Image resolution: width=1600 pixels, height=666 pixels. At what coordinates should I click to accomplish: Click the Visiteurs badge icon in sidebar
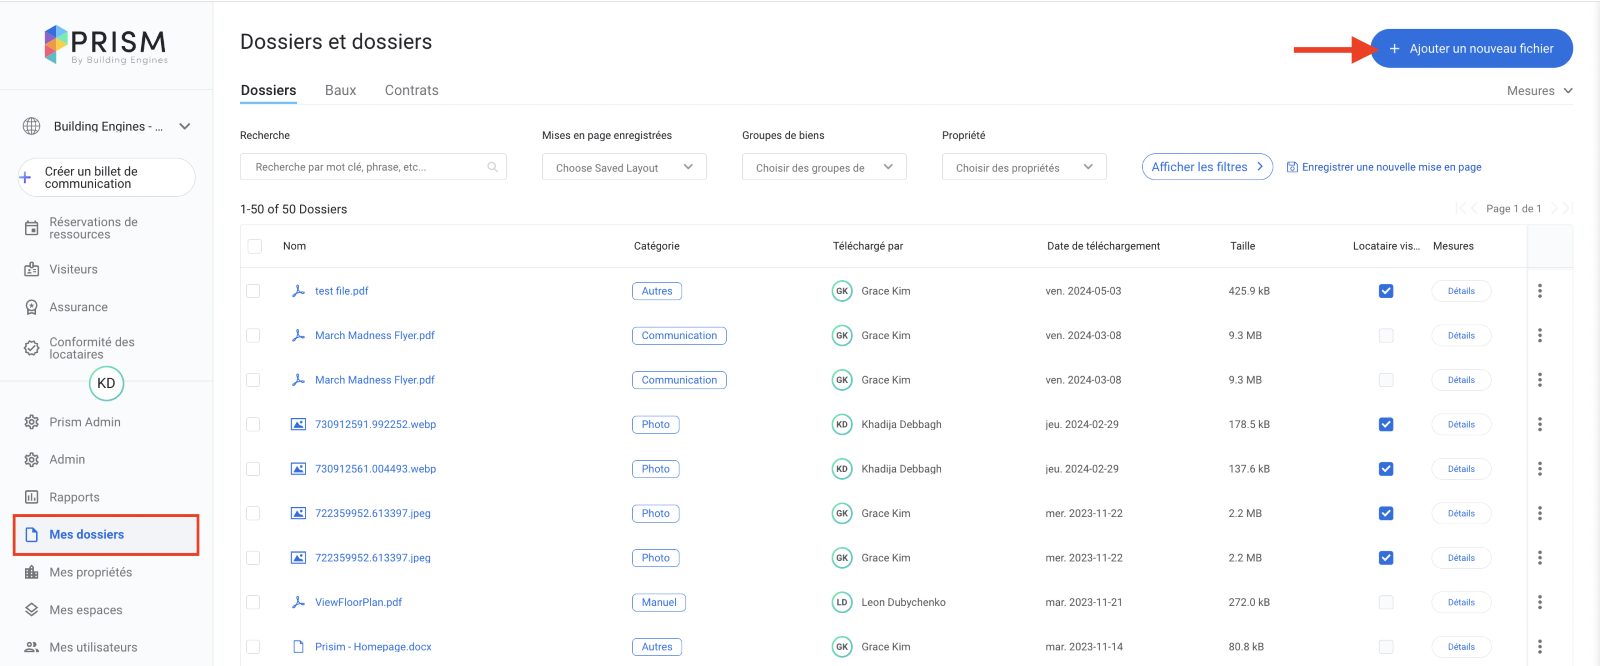32,270
